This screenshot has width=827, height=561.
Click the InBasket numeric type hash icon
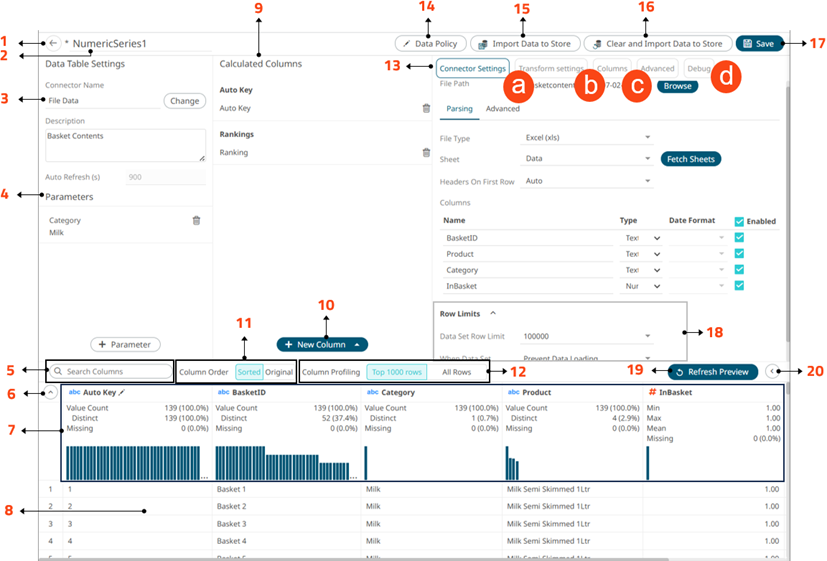pos(652,392)
